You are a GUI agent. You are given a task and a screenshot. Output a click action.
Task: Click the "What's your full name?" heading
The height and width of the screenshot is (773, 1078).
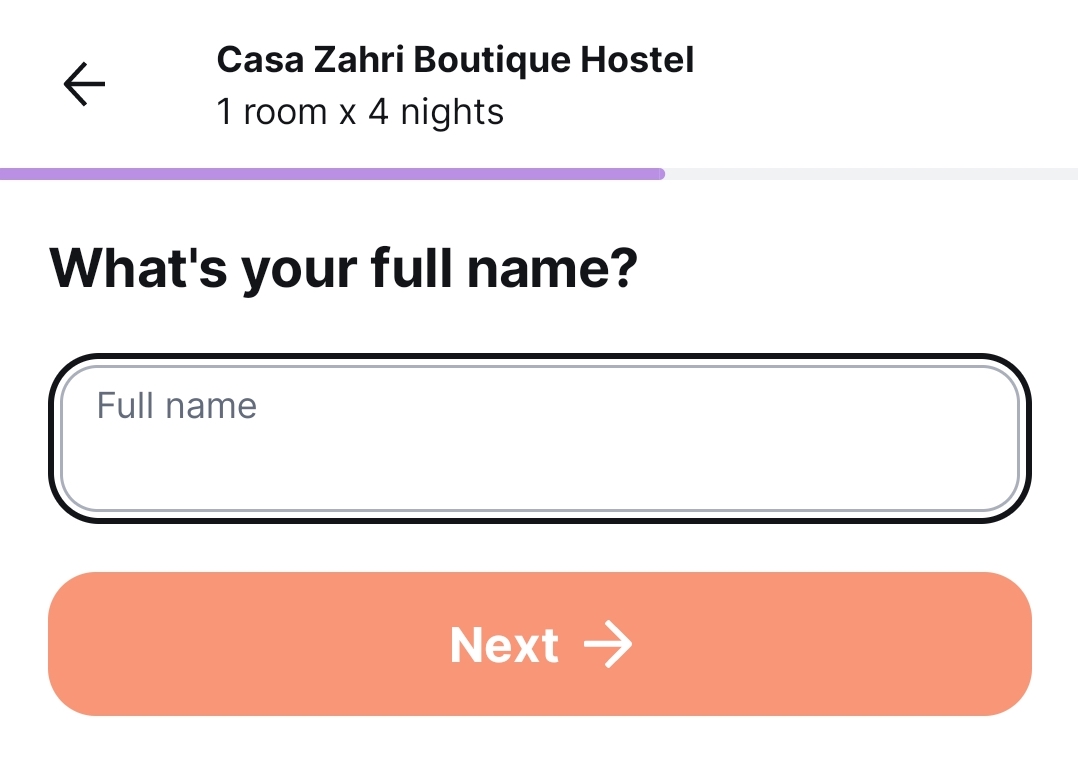tap(343, 268)
